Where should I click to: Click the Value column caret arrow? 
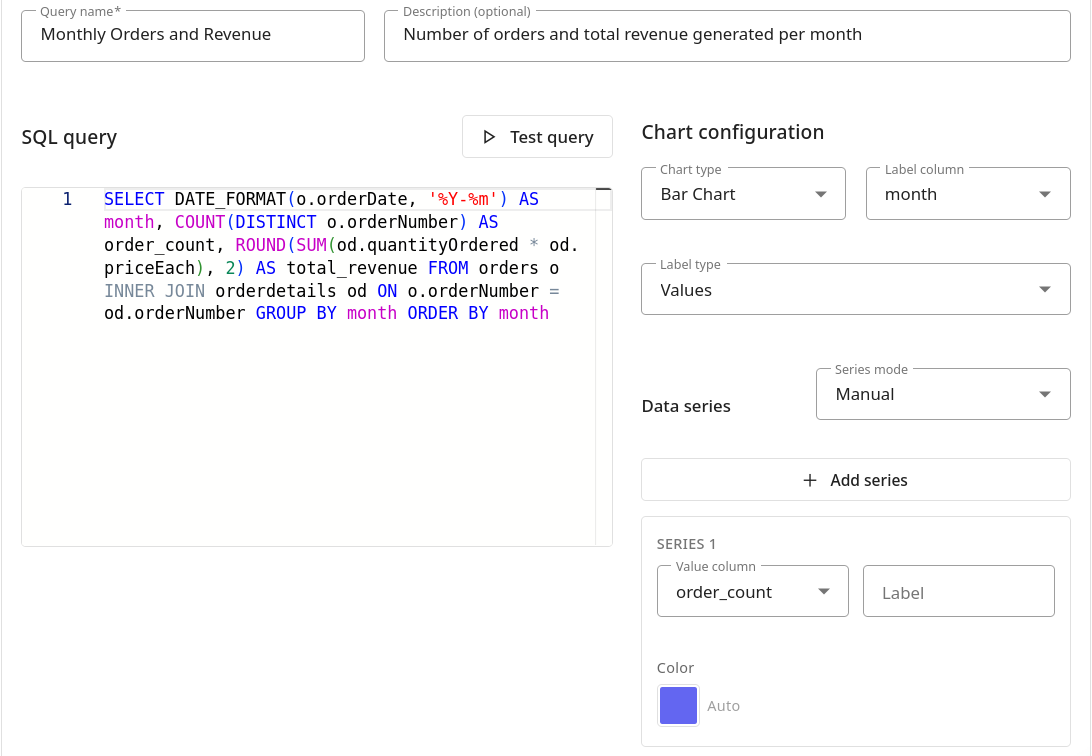click(x=824, y=592)
